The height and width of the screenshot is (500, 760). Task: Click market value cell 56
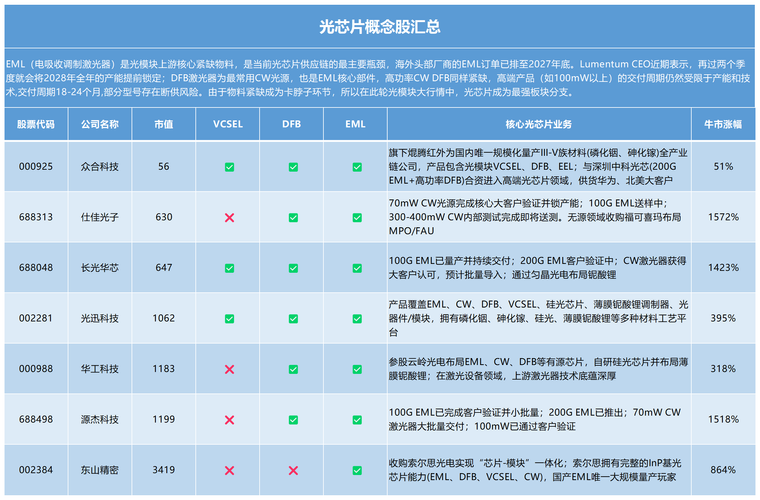point(164,167)
